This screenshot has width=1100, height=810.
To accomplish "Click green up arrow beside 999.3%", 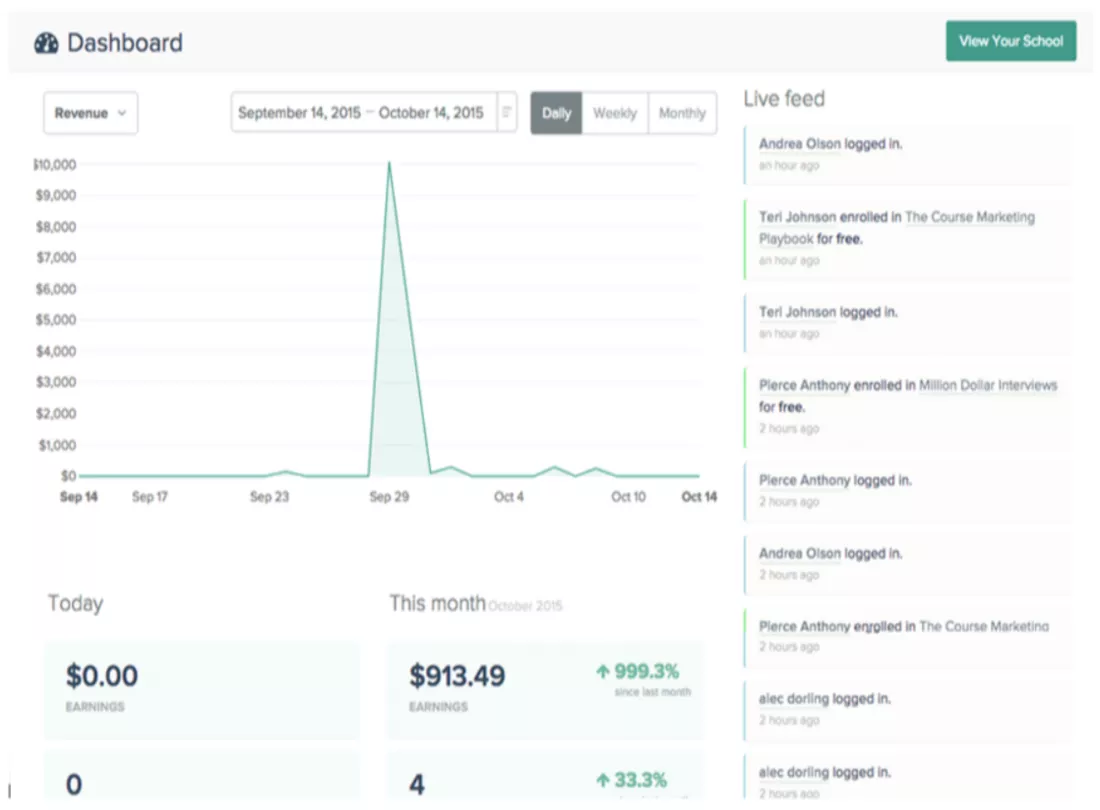I will point(603,672).
